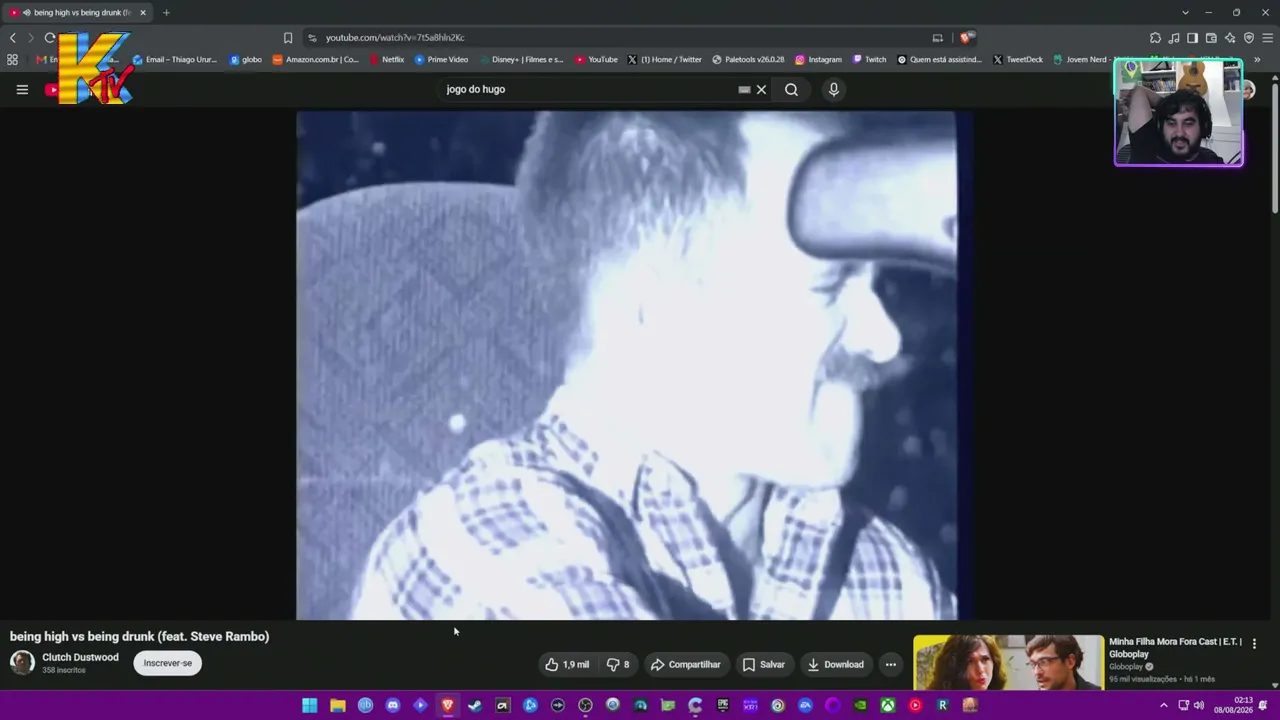The image size is (1280, 720).
Task: Open new browser tab
Action: click(x=166, y=13)
